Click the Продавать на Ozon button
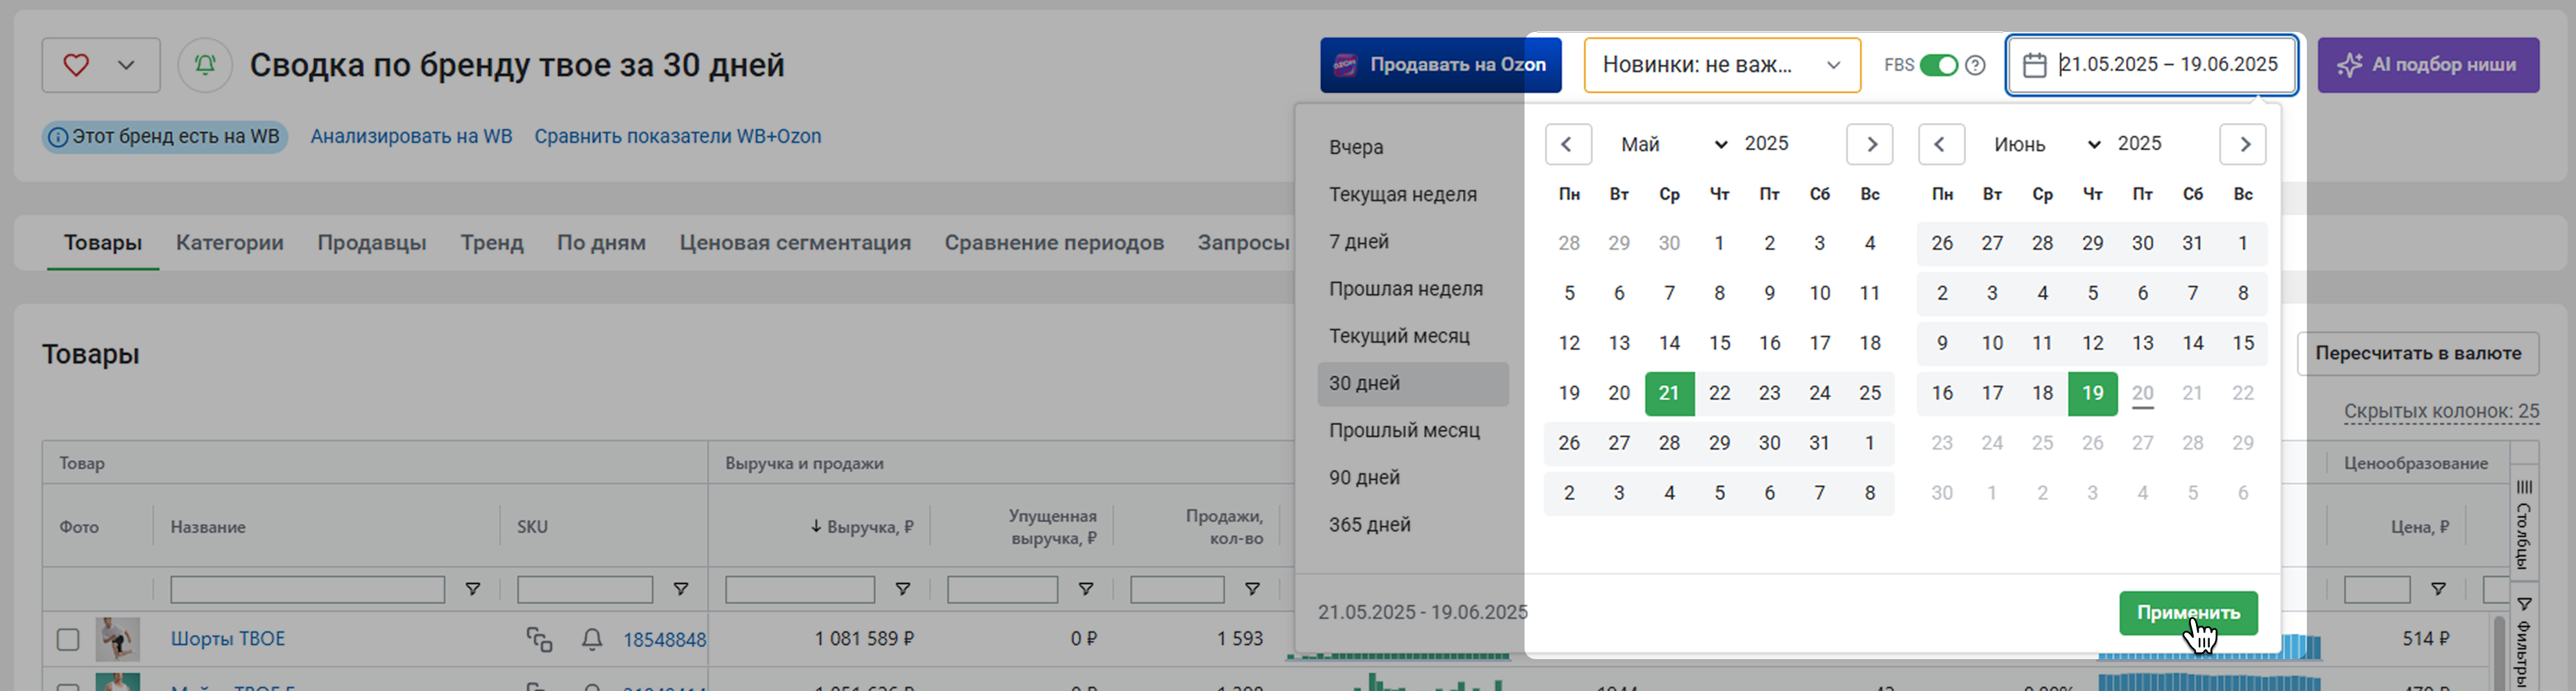2576x691 pixels. click(1441, 65)
